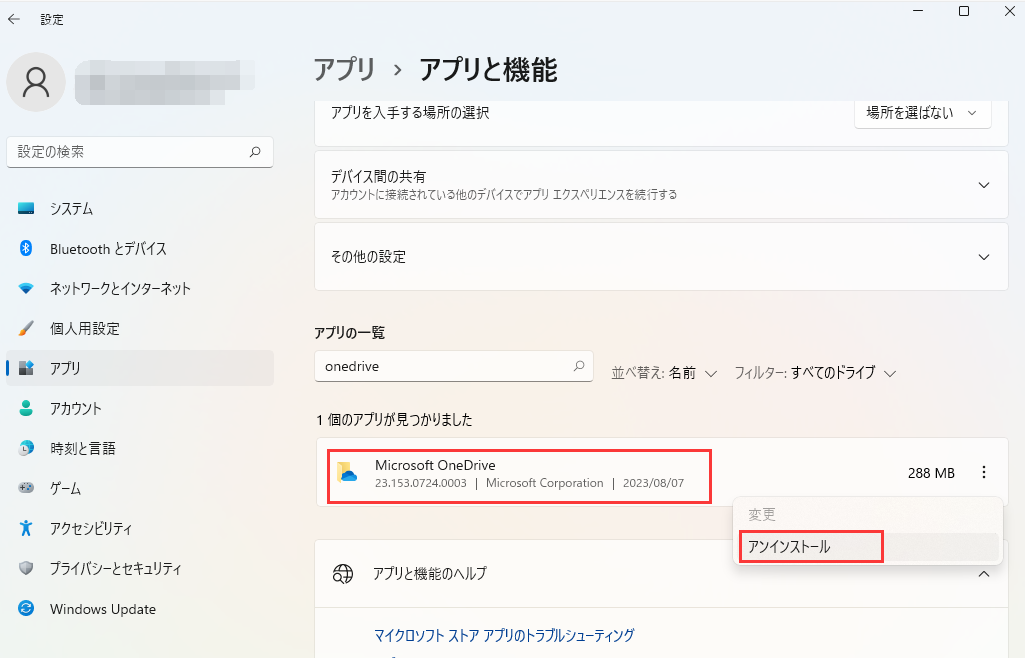Click アプリ in the breadcrumb navigation

[347, 70]
